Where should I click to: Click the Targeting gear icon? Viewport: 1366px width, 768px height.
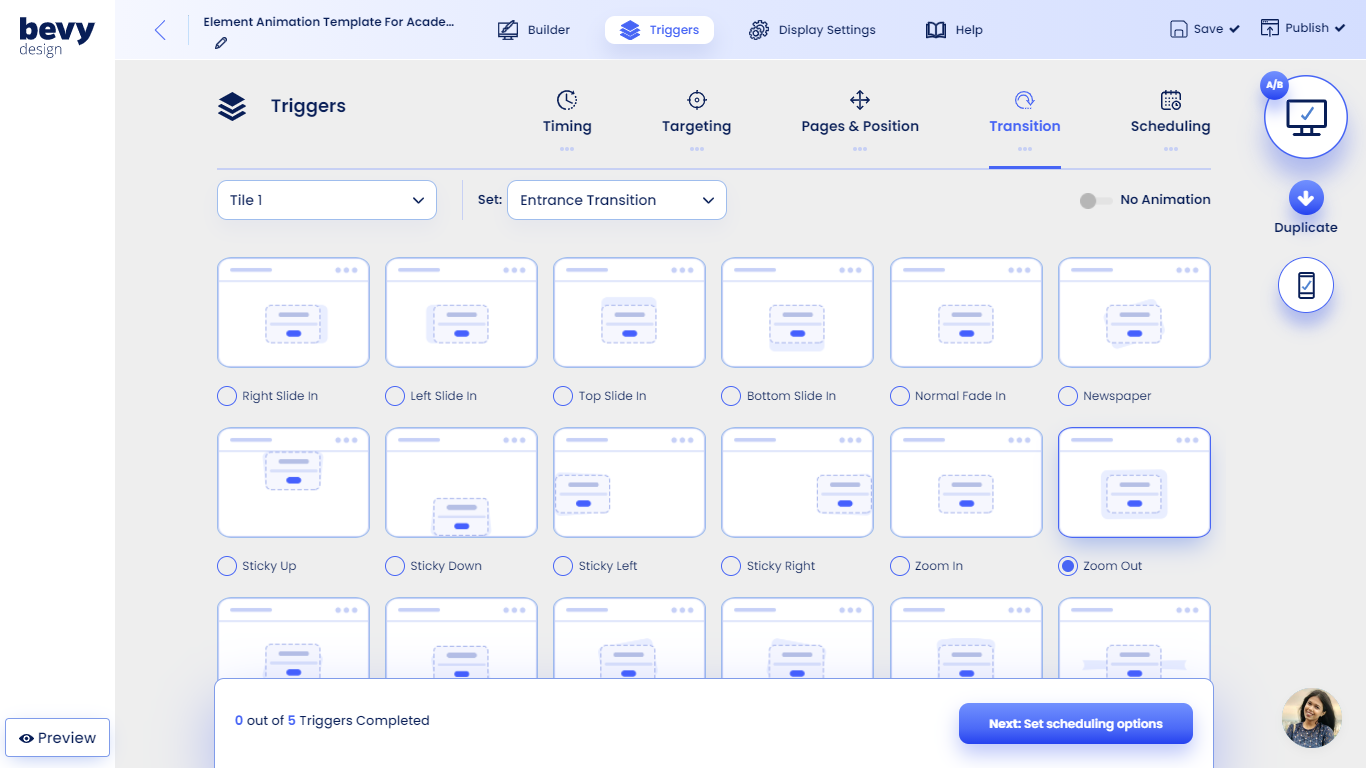(x=697, y=100)
